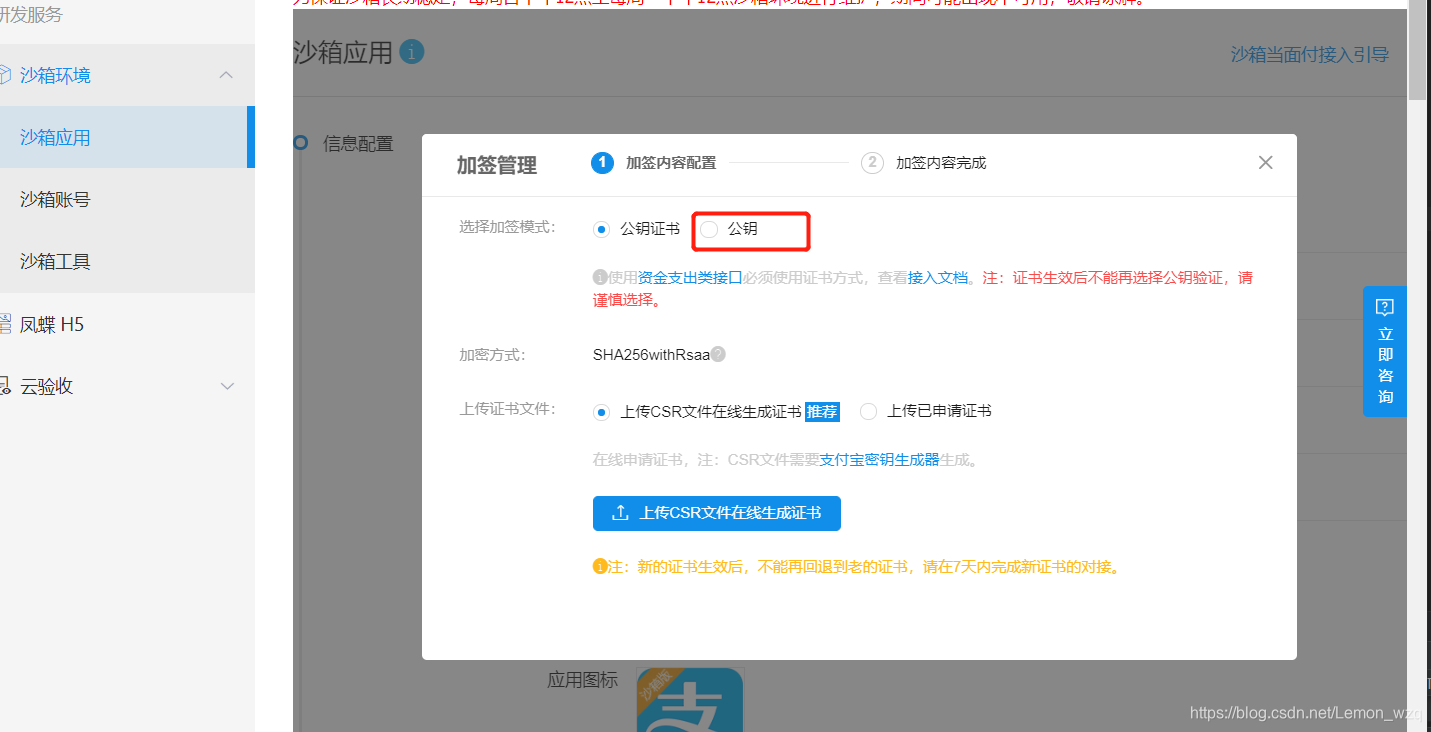1431x732 pixels.
Task: Close the 加签管理 dialog
Action: click(x=1265, y=162)
